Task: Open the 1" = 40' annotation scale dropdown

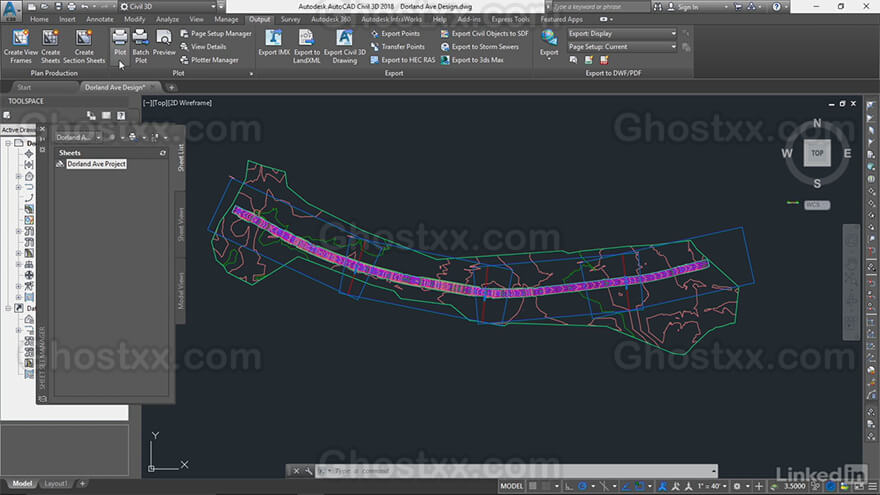Action: coord(712,486)
